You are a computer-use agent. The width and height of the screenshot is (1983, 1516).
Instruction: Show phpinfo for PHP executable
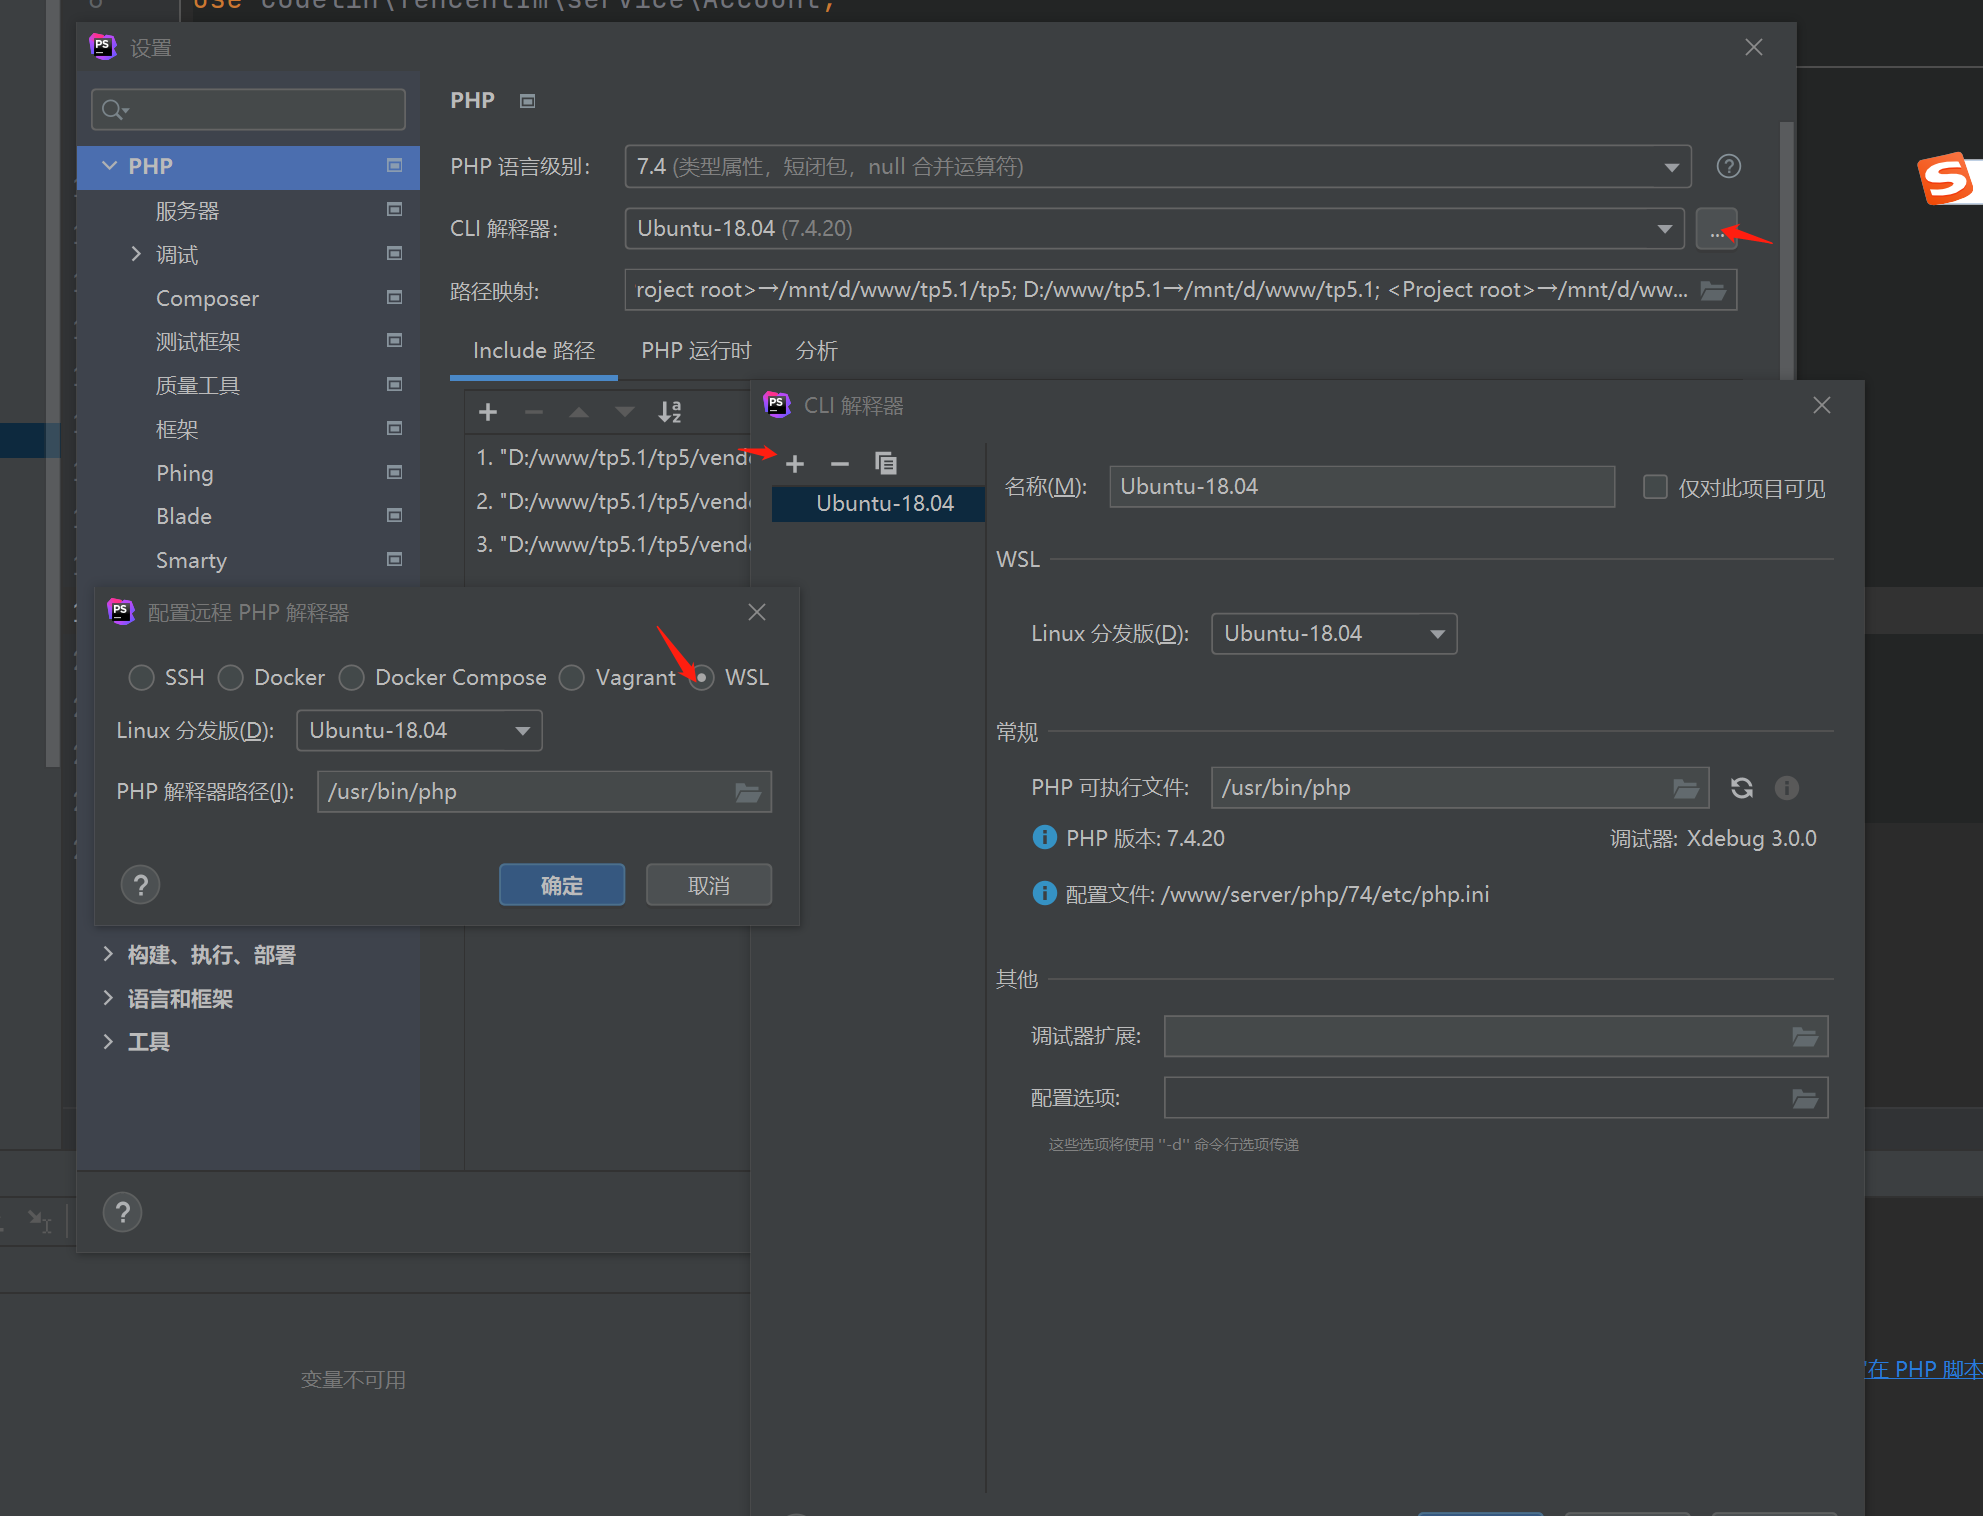click(1787, 788)
